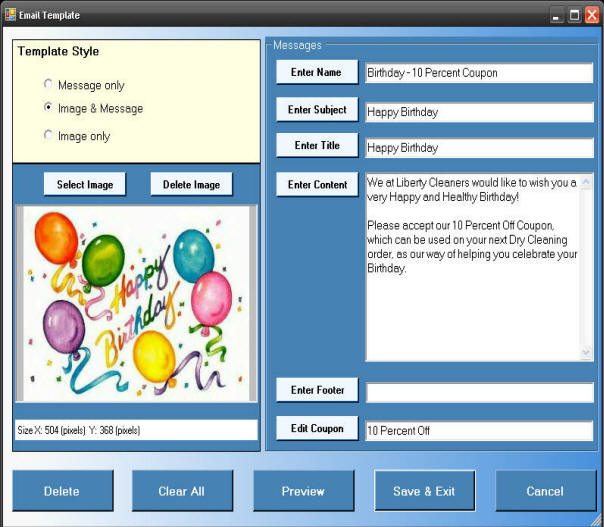
Task: Click the Enter Footer button
Action: tap(316, 390)
